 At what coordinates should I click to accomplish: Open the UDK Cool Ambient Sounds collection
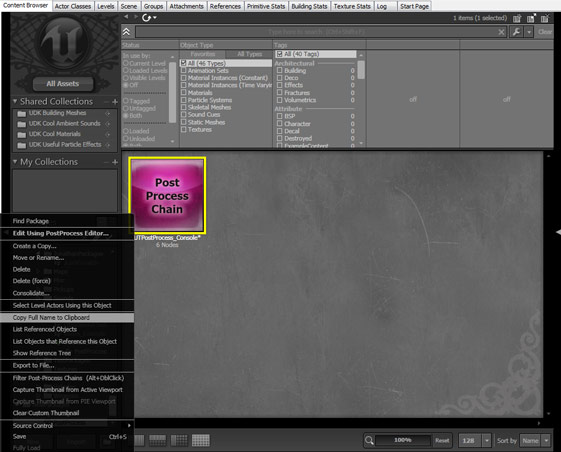(x=64, y=123)
